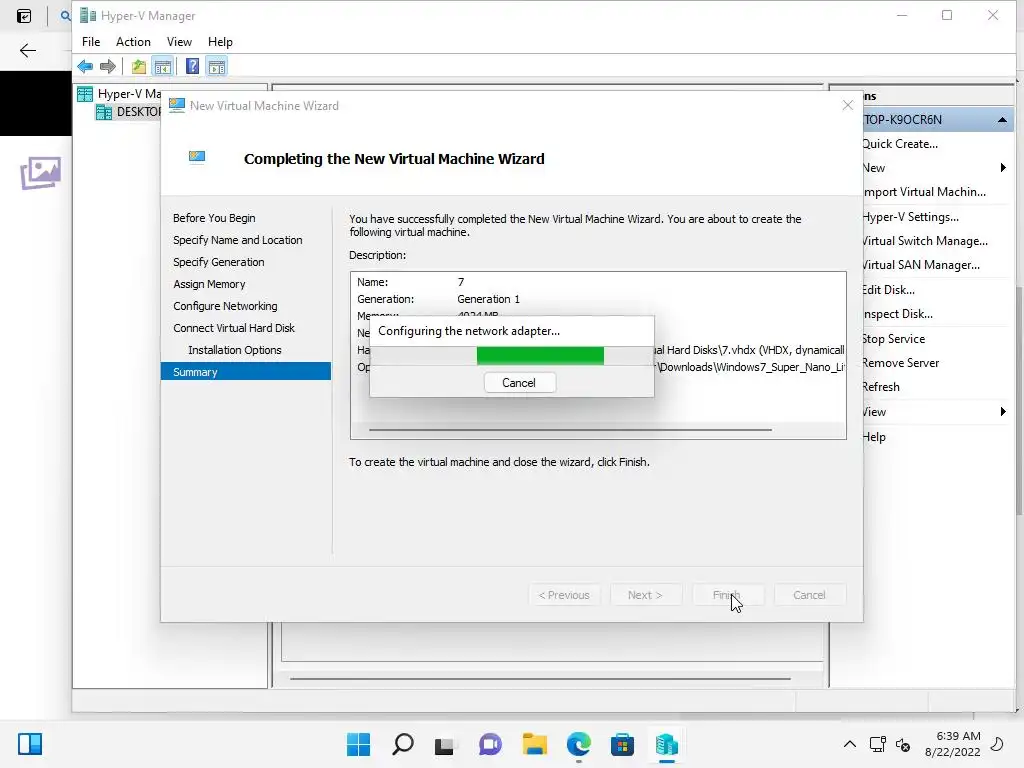Click the back arrow in background window
The image size is (1024, 768).
(x=27, y=50)
